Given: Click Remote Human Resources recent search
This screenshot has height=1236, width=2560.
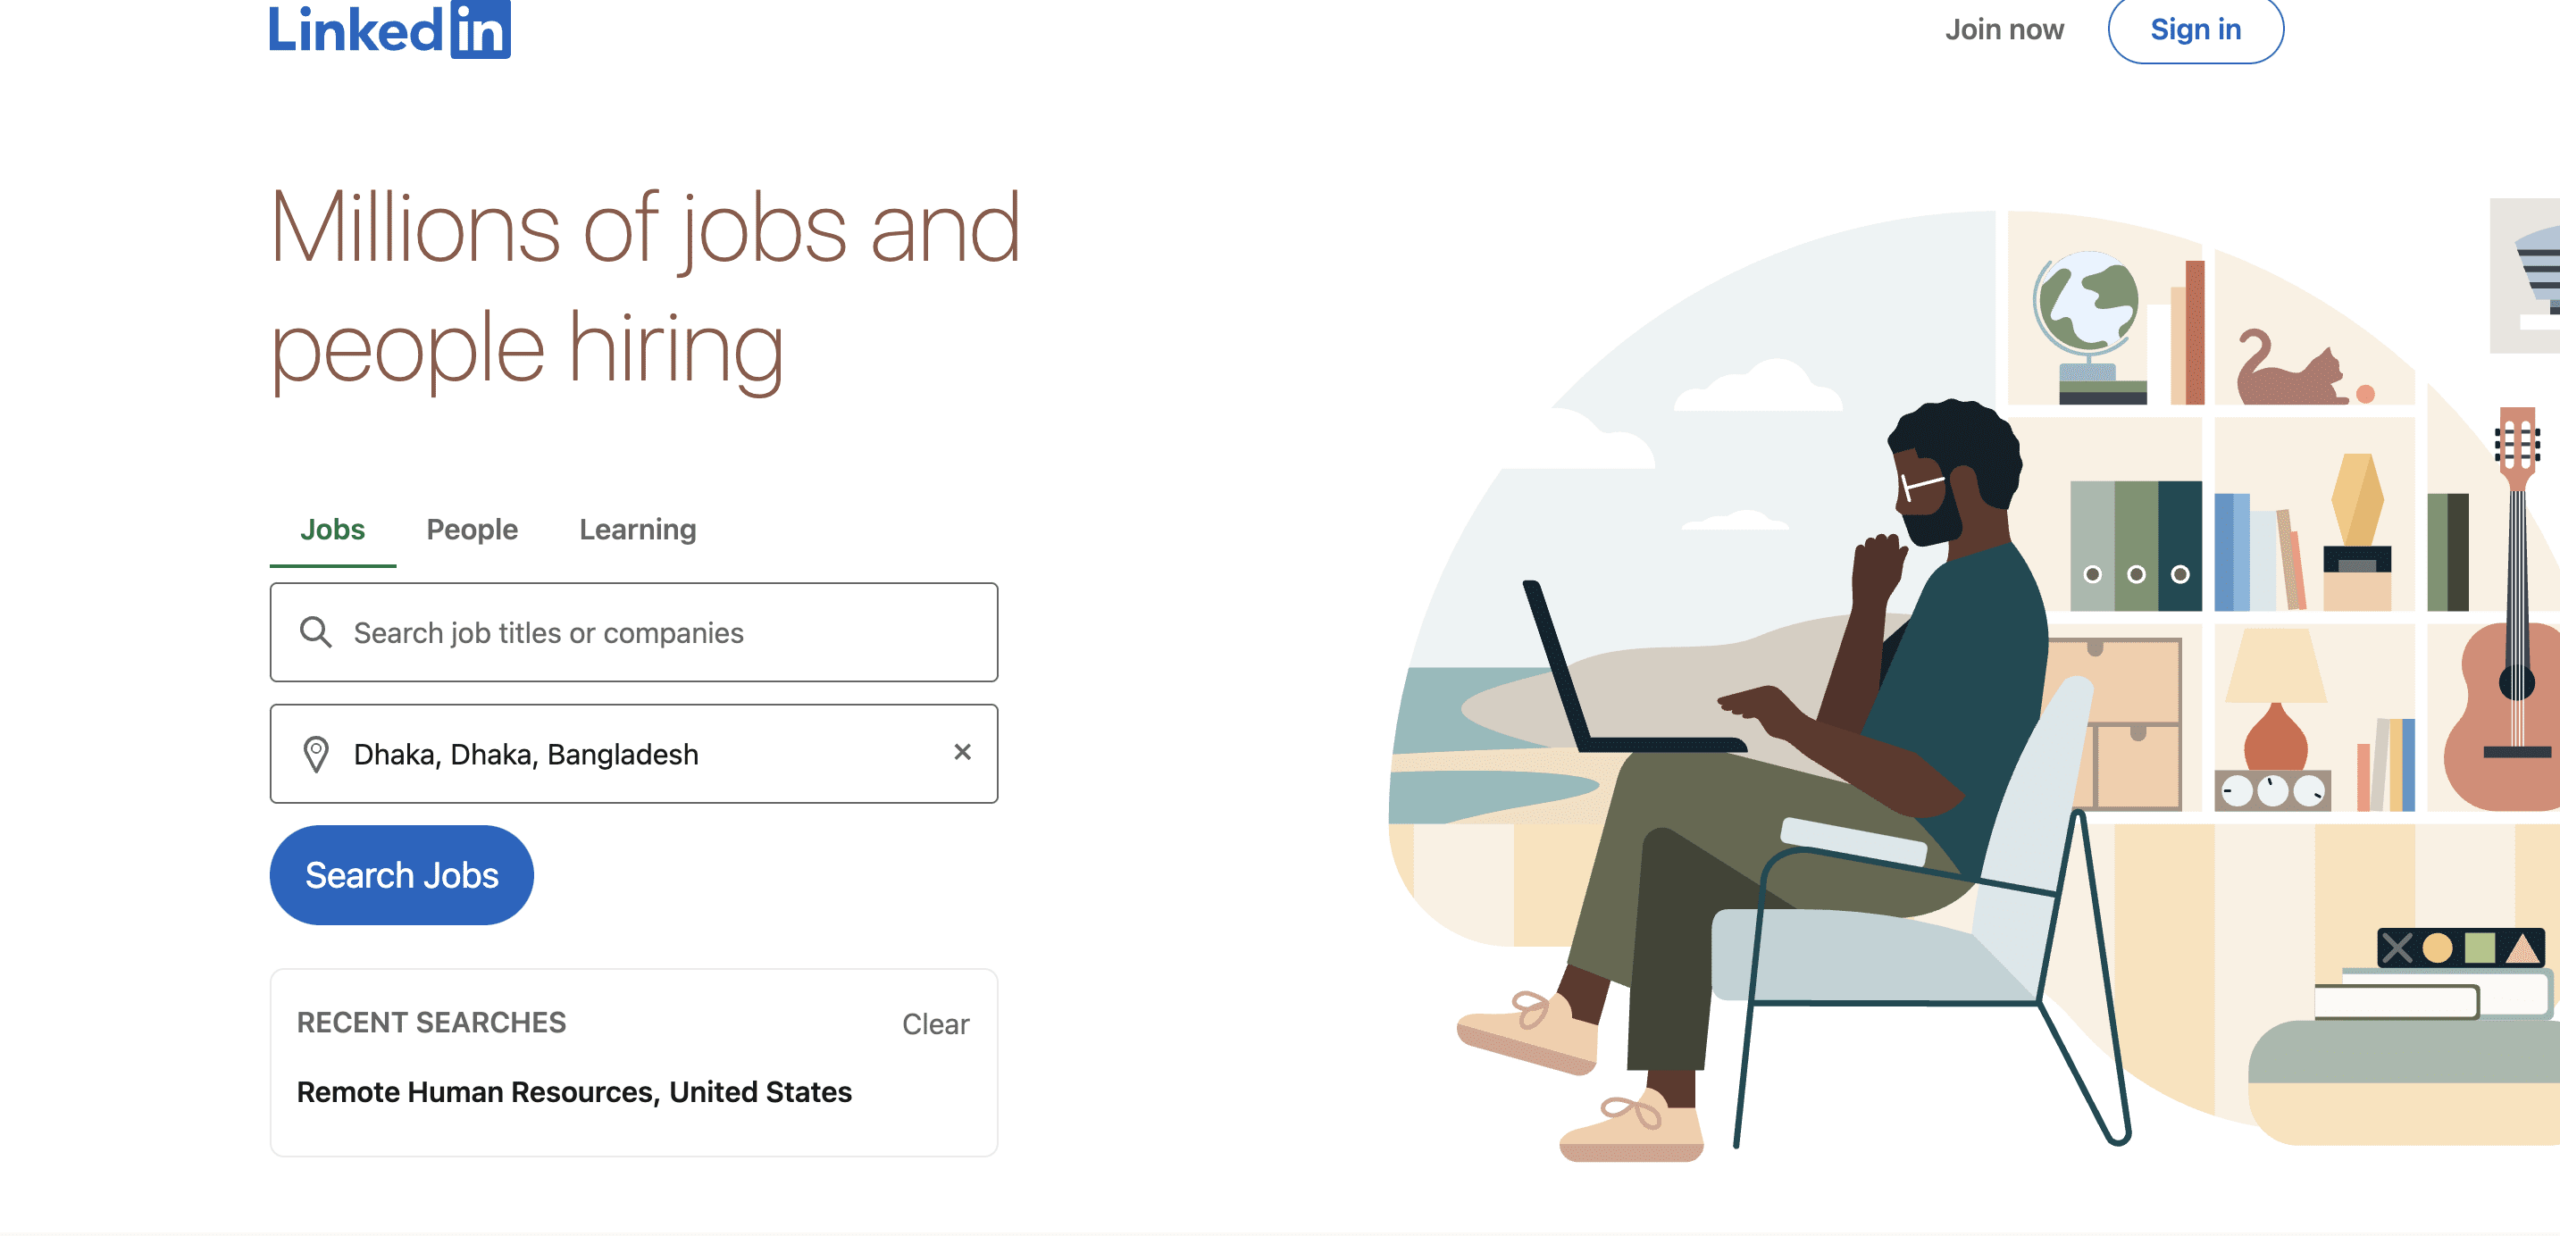Looking at the screenshot, I should [x=573, y=1092].
